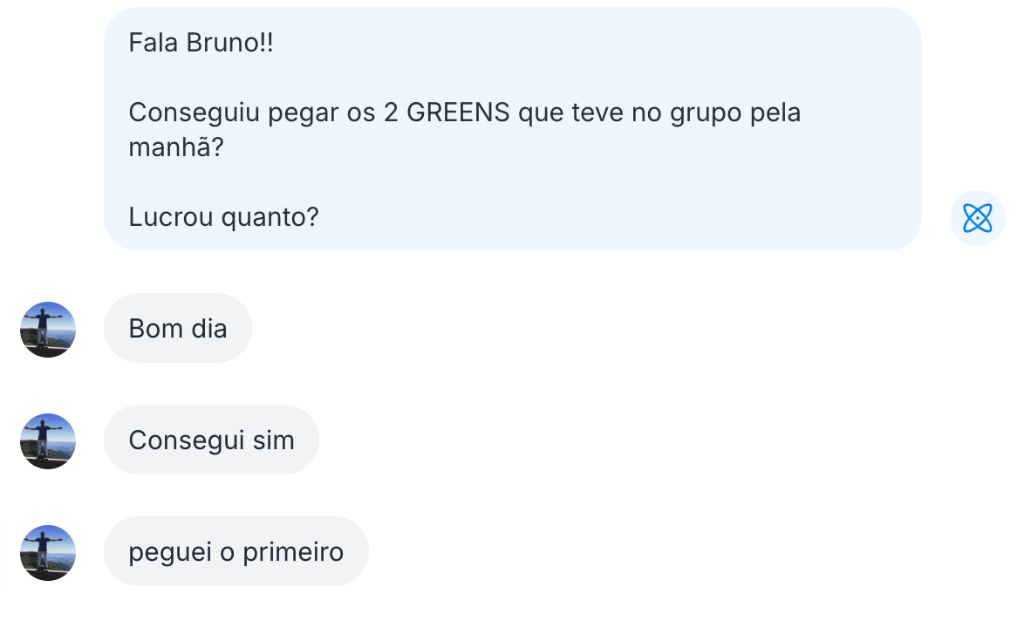The width and height of the screenshot is (1024, 622).
Task: Select the topmost profile picture in the conversation
Action: pos(47,328)
